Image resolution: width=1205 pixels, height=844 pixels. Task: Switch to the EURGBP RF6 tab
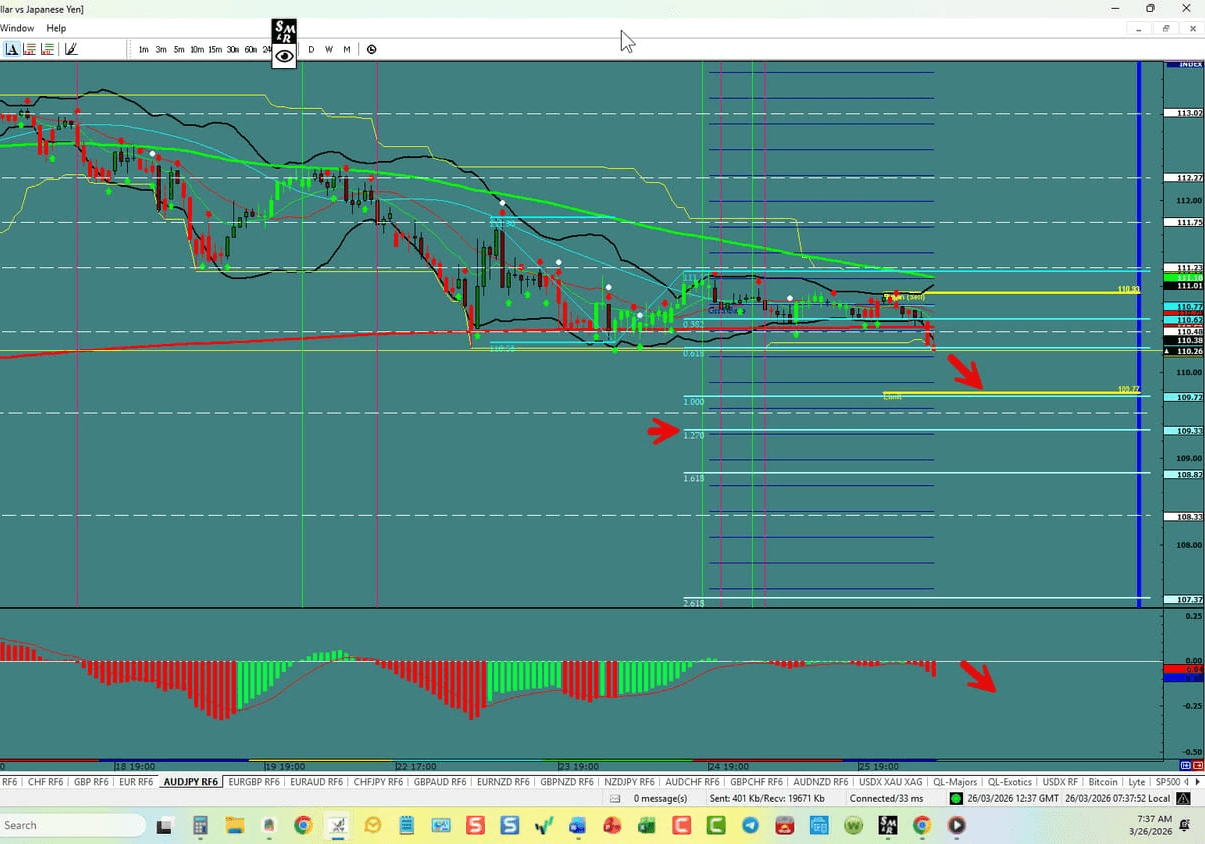pos(254,781)
